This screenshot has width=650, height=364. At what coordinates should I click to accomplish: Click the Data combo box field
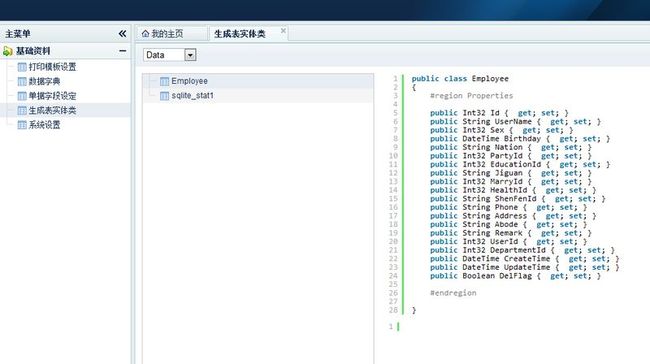coord(164,55)
